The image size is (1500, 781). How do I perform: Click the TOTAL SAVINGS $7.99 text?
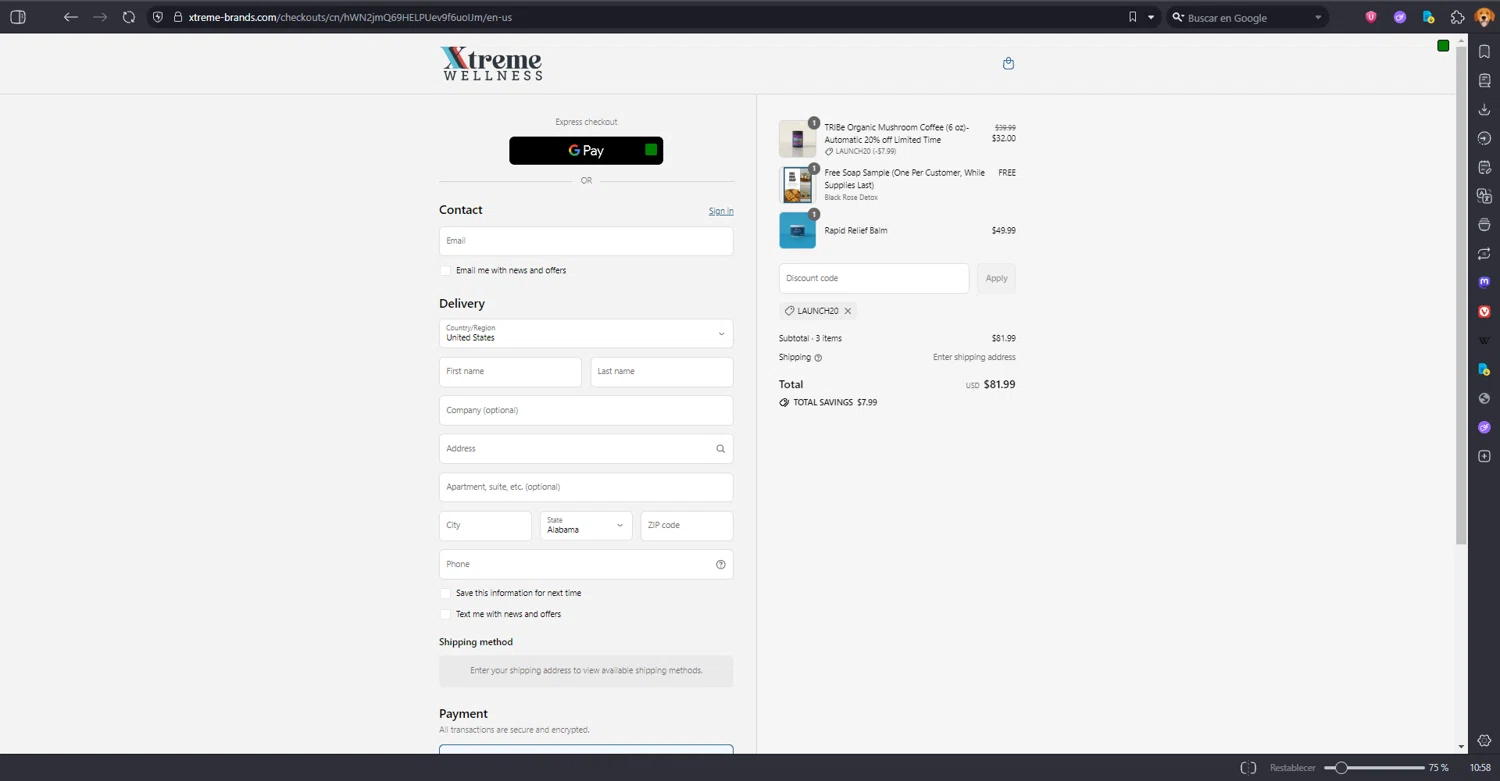(835, 402)
